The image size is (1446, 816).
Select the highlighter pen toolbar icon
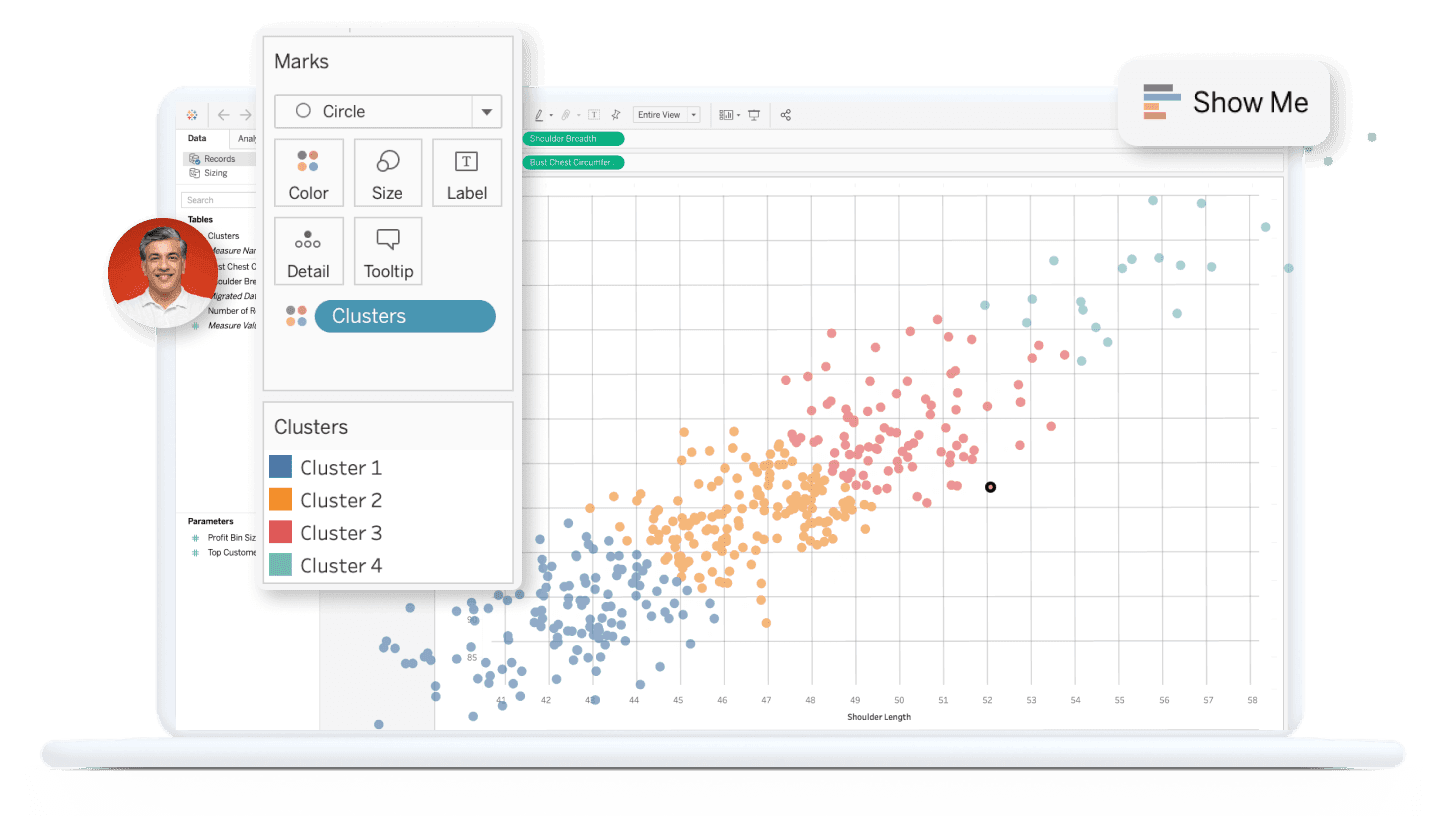539,115
